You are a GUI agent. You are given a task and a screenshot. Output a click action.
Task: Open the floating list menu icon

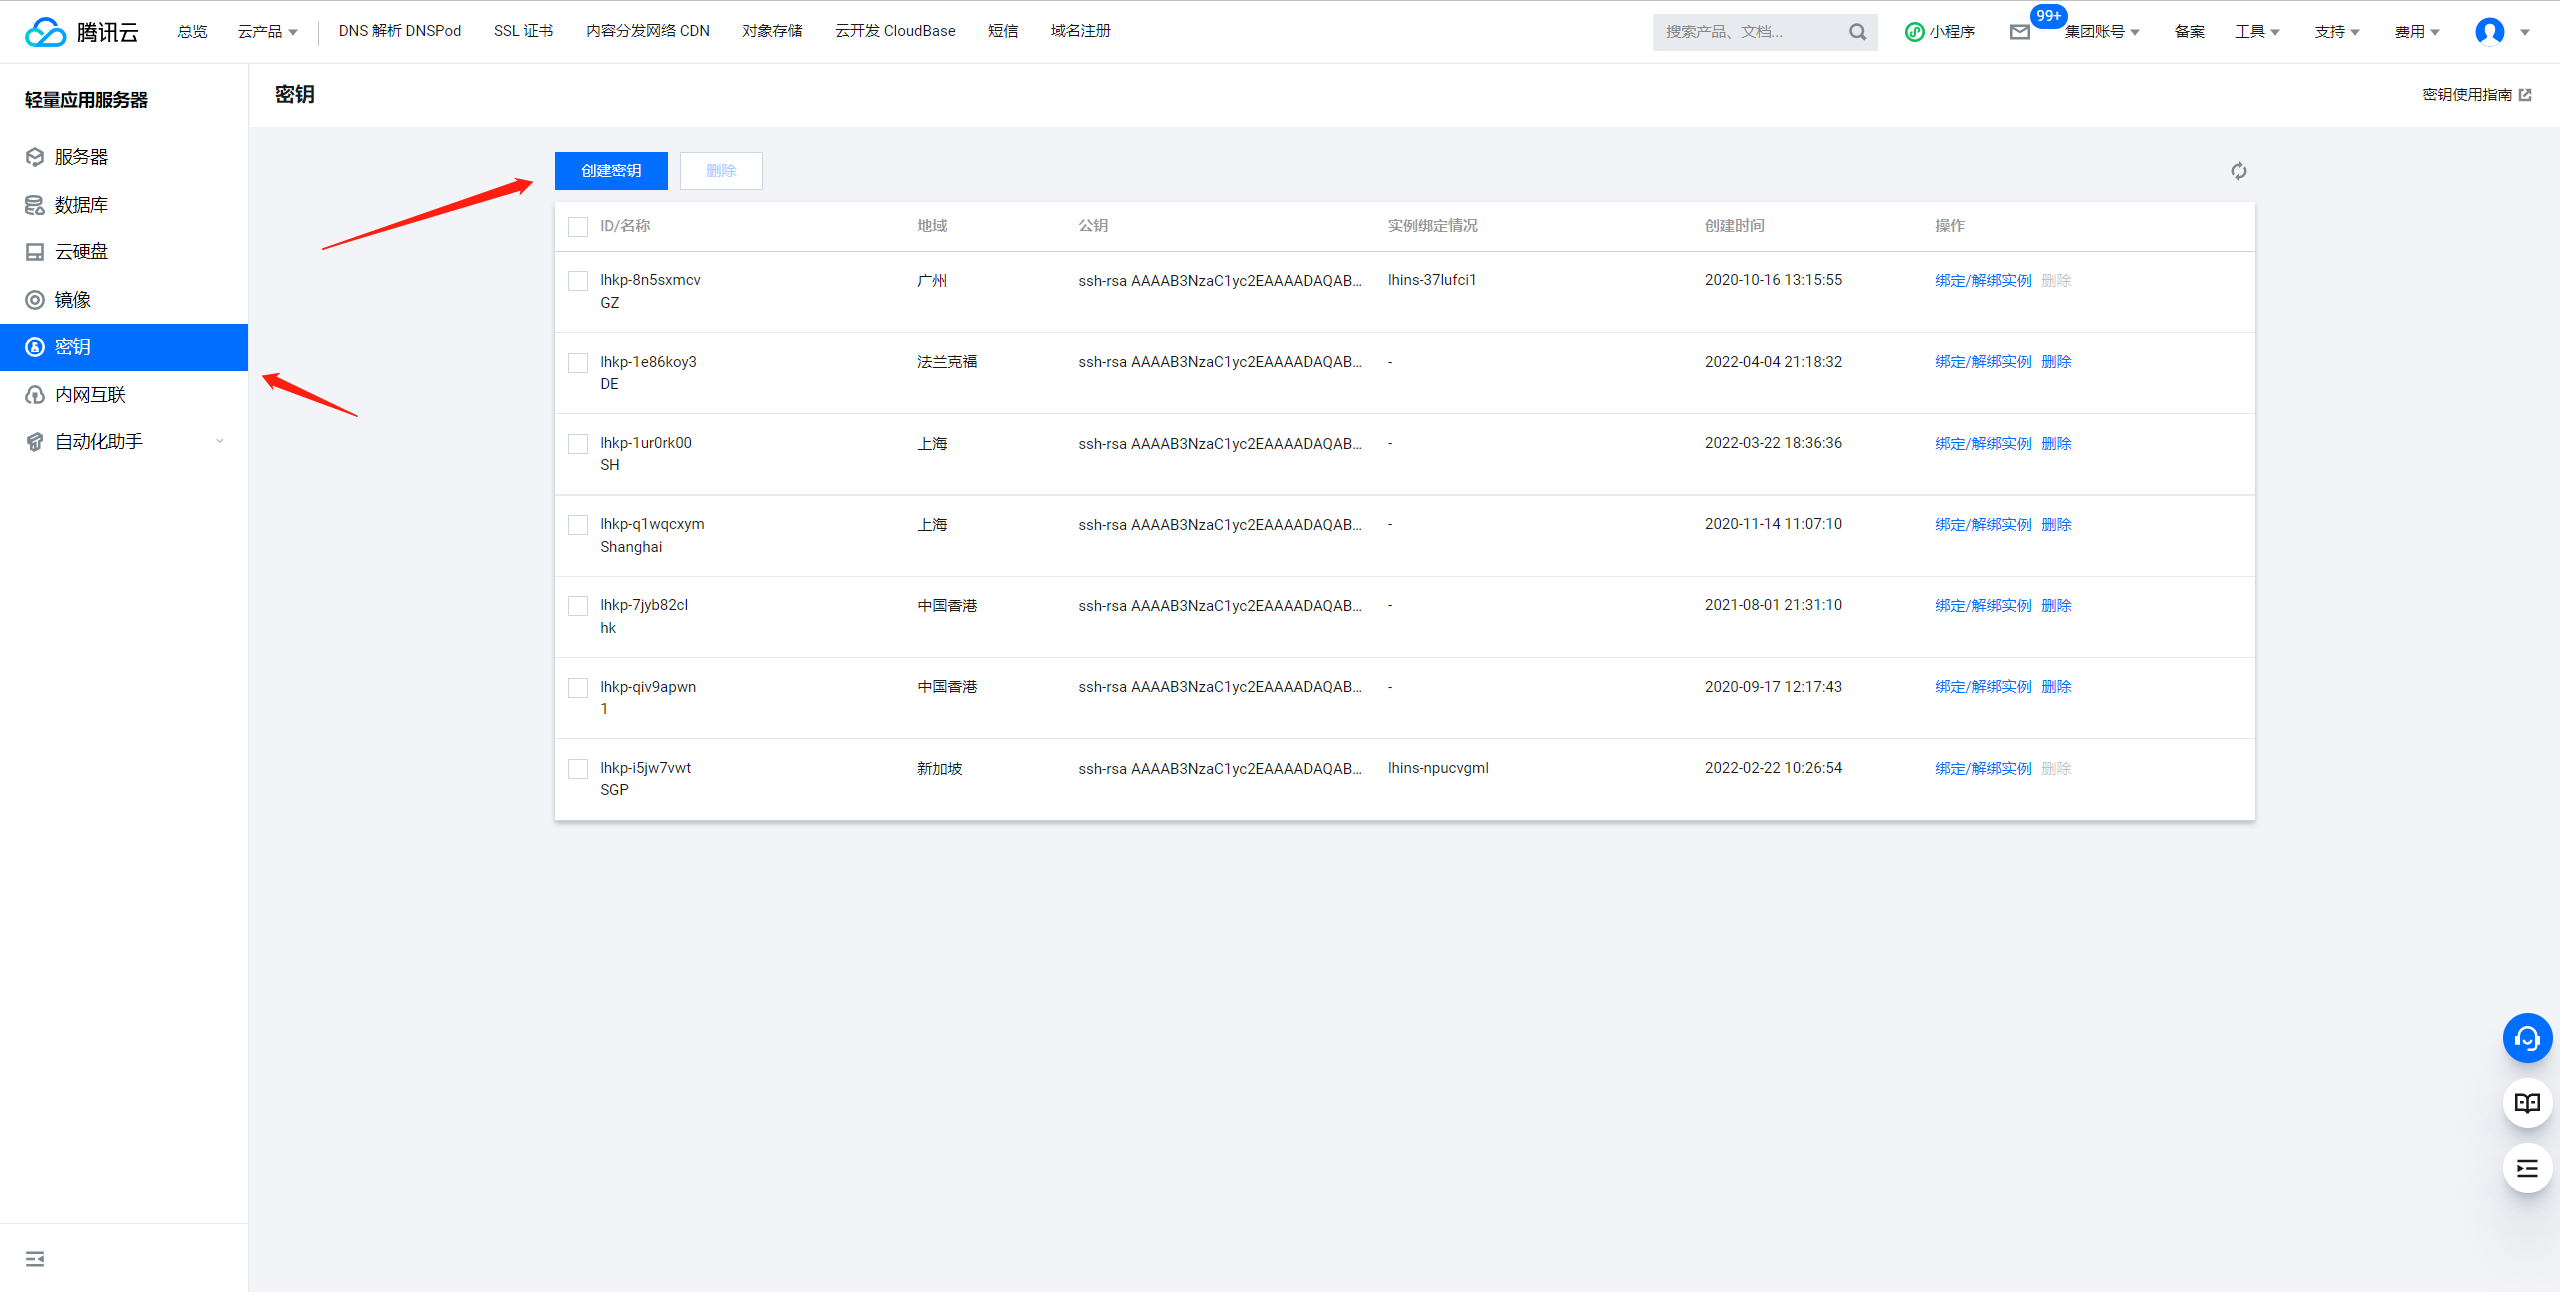pos(2526,1168)
